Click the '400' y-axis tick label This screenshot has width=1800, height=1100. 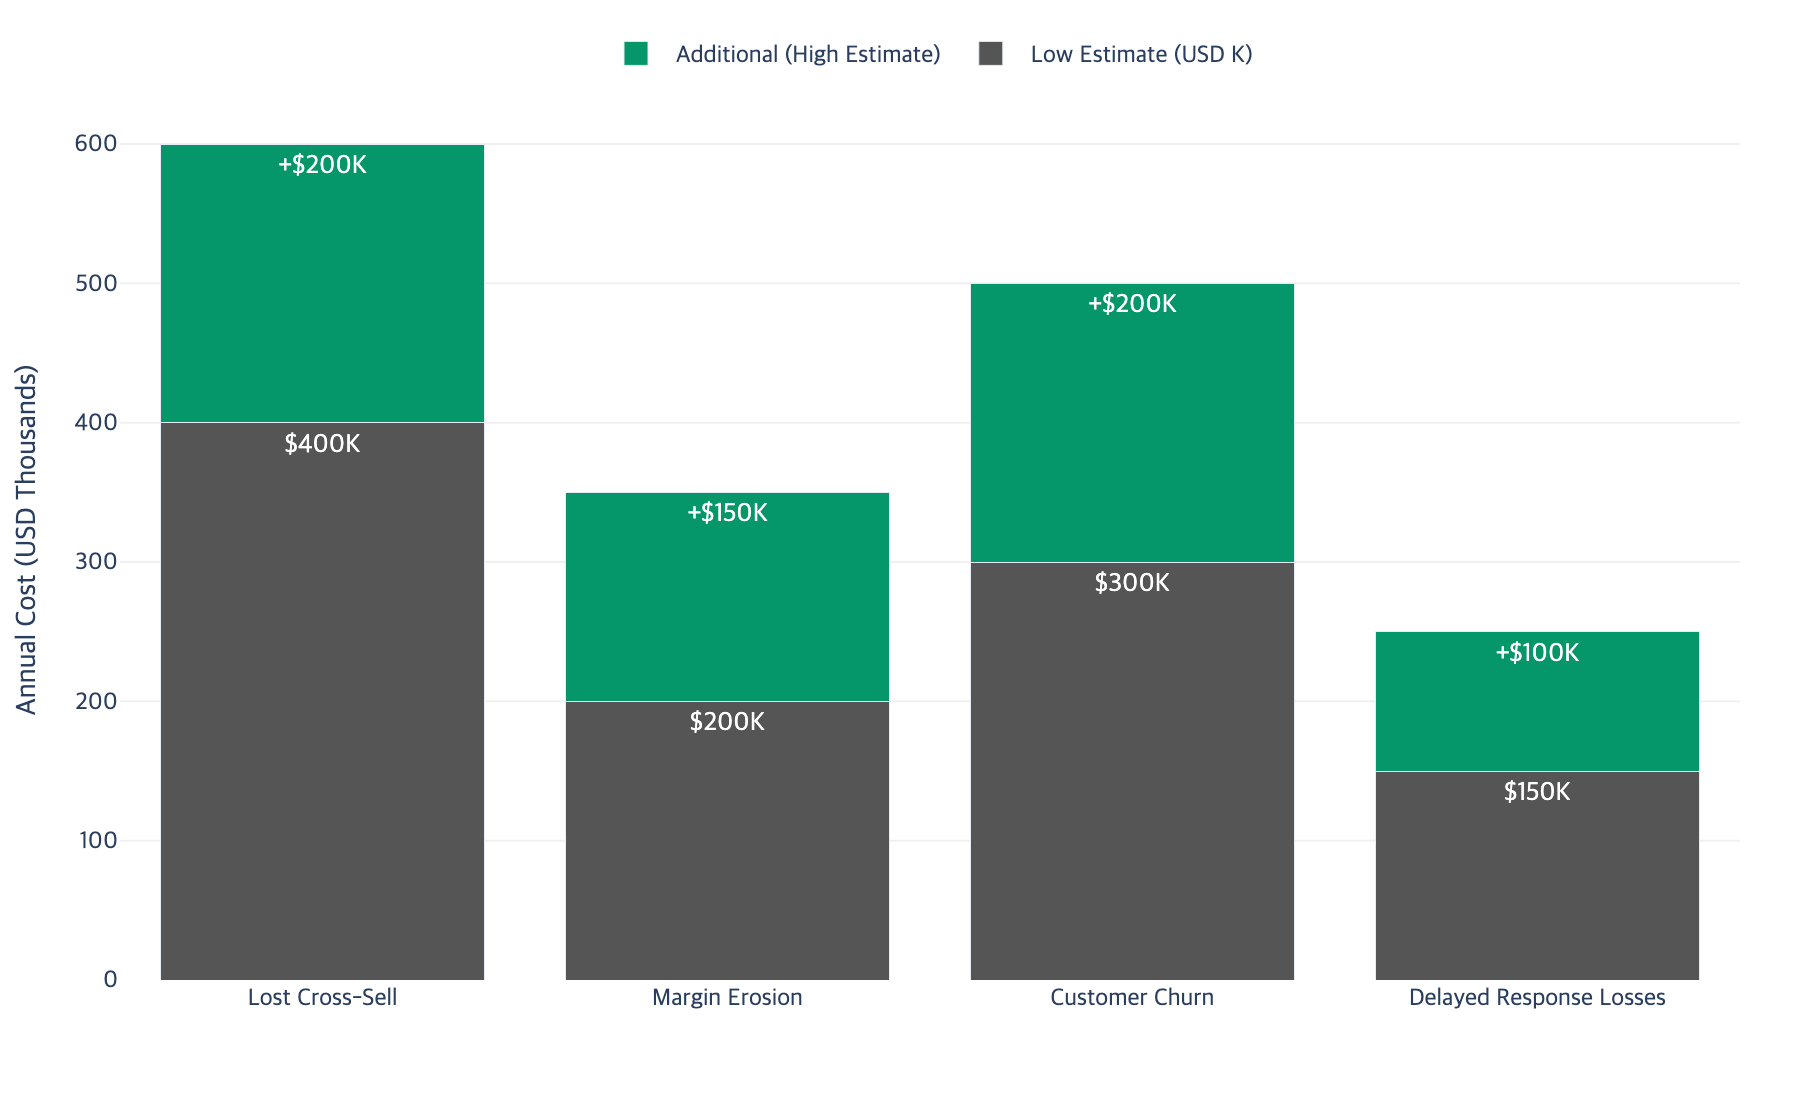click(96, 422)
